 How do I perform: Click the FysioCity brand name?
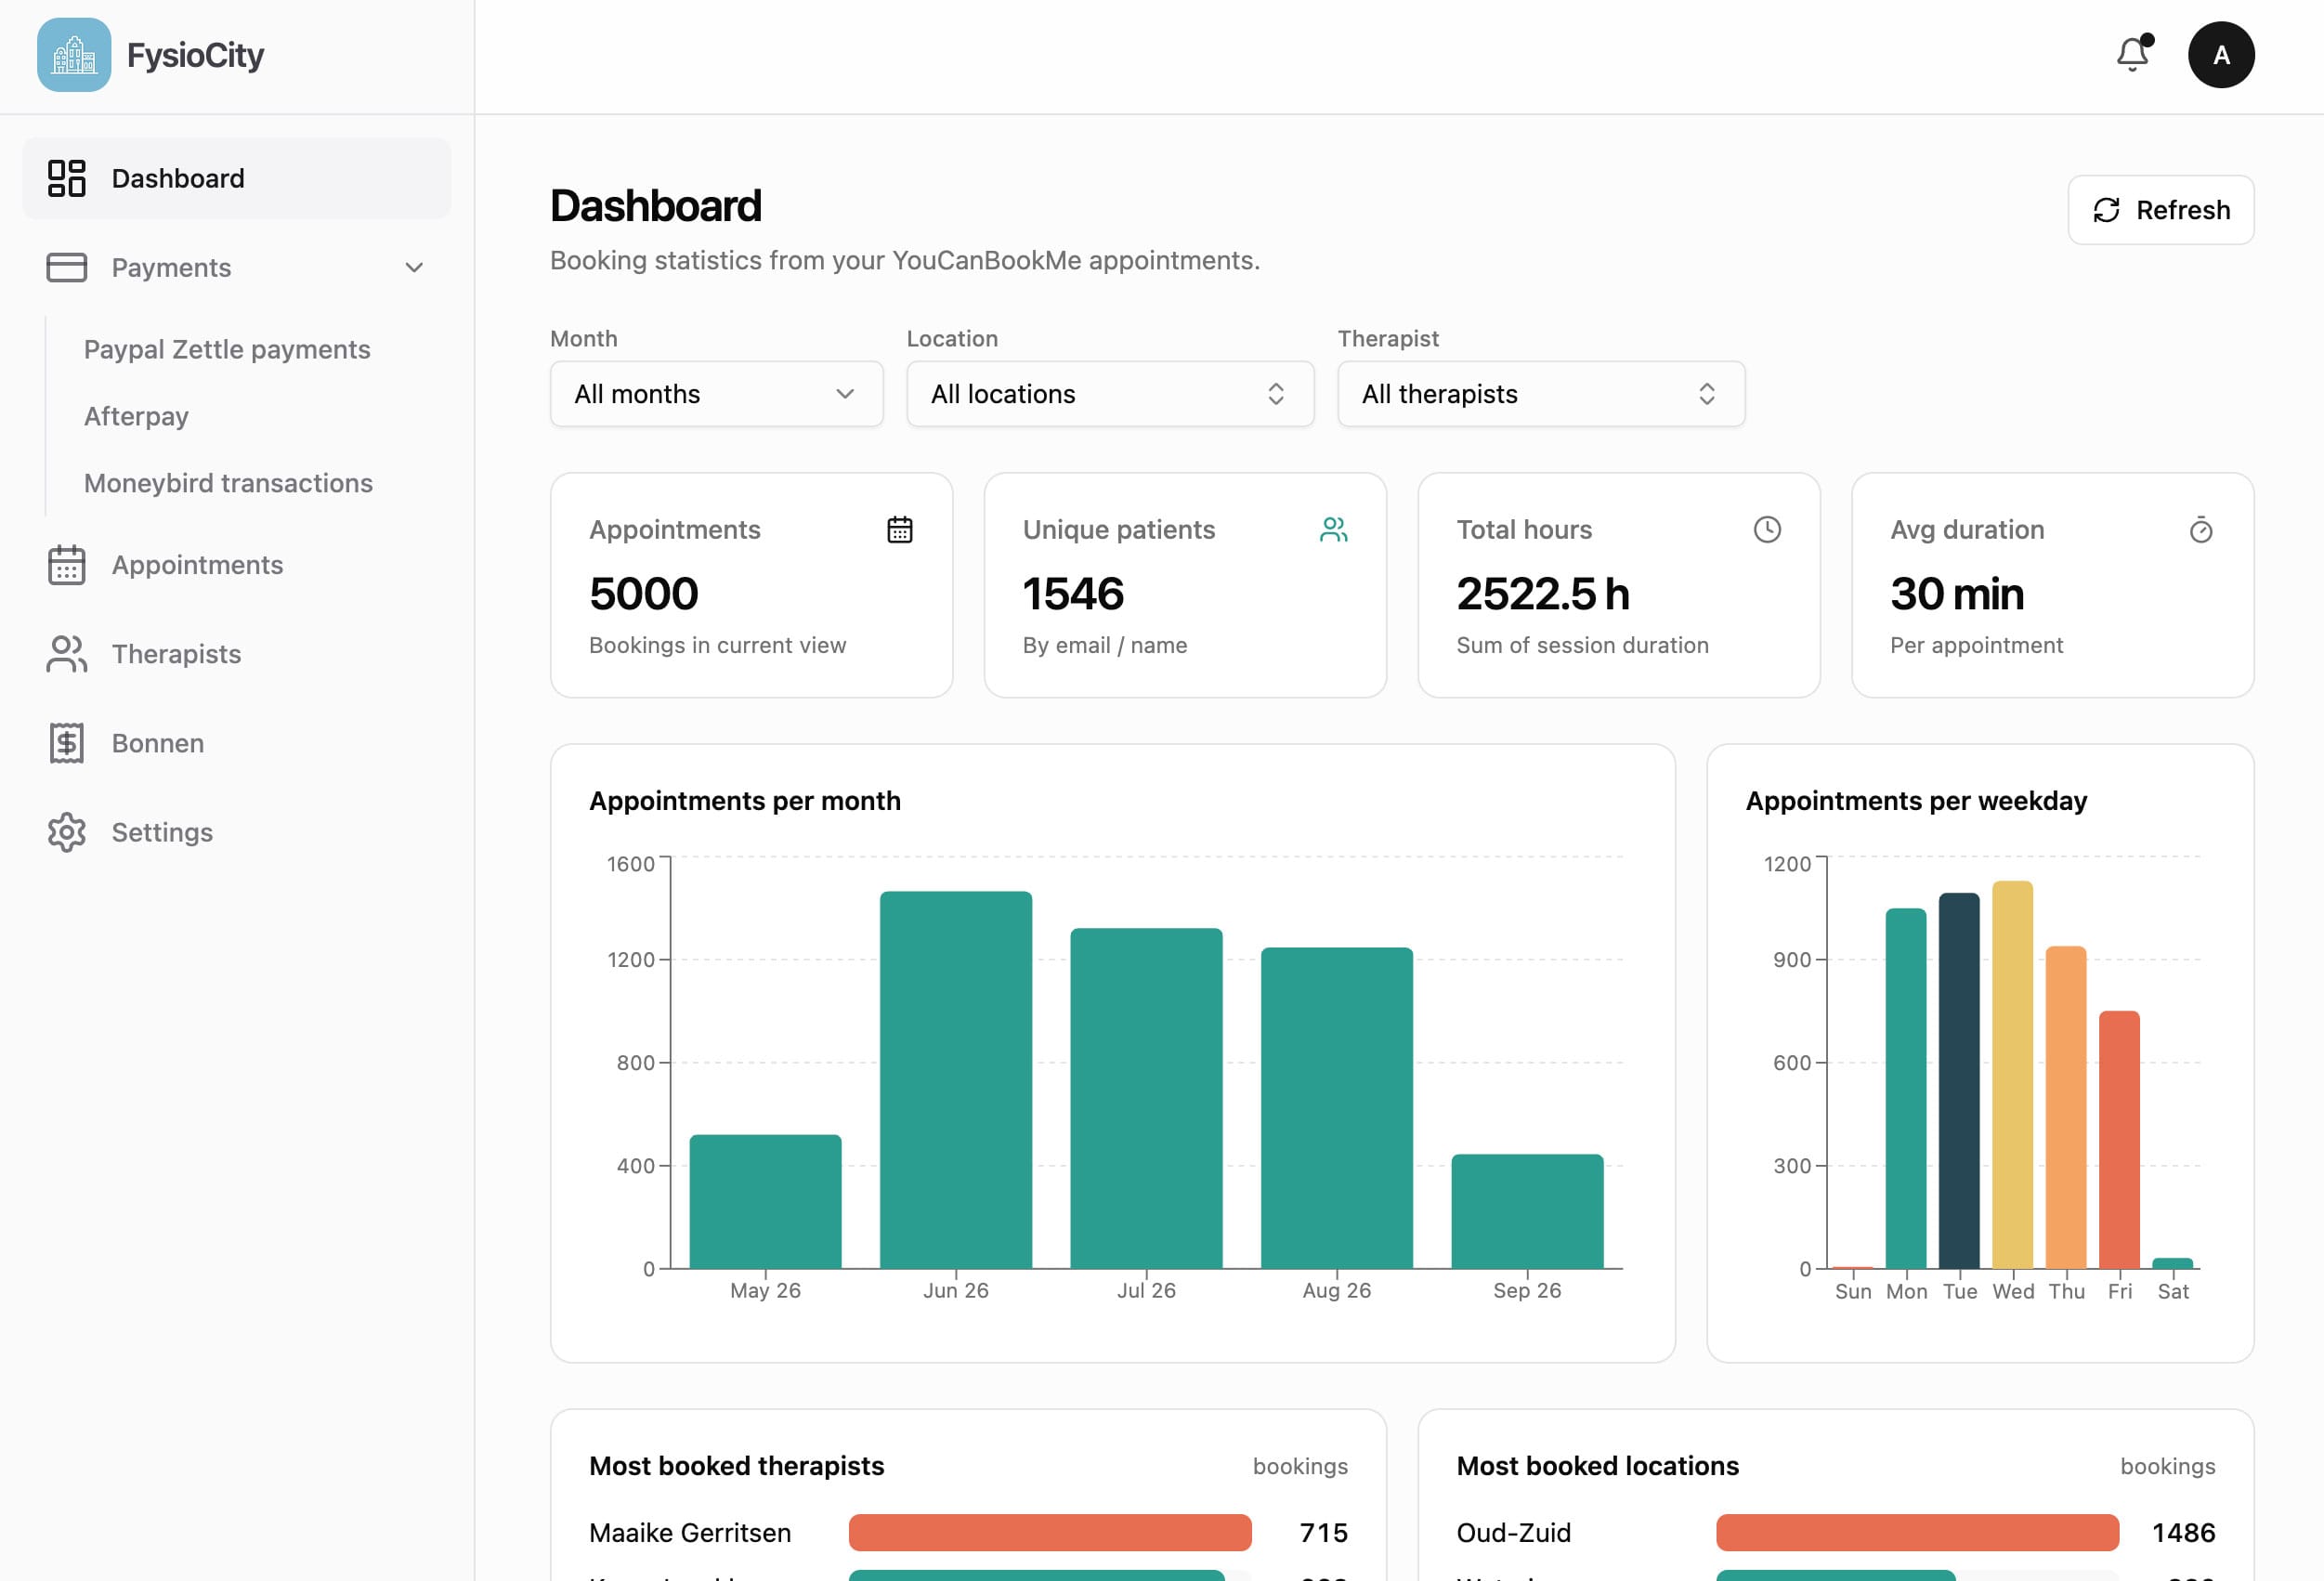pos(195,55)
